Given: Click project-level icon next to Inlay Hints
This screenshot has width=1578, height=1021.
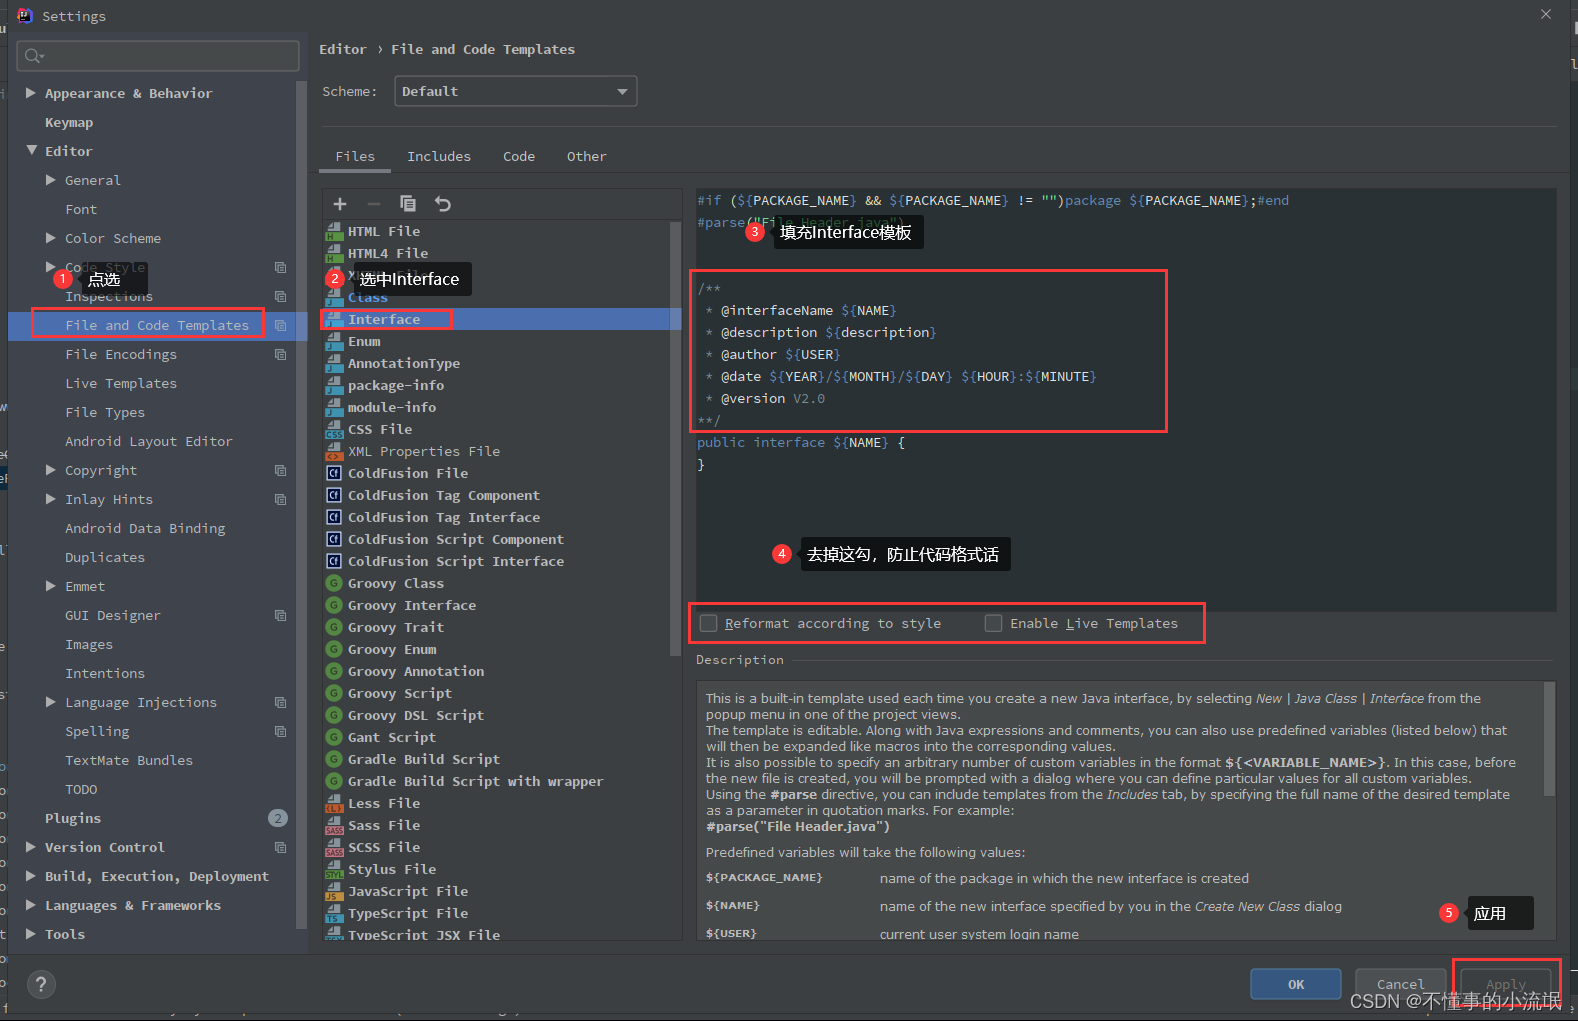Looking at the screenshot, I should 281,500.
